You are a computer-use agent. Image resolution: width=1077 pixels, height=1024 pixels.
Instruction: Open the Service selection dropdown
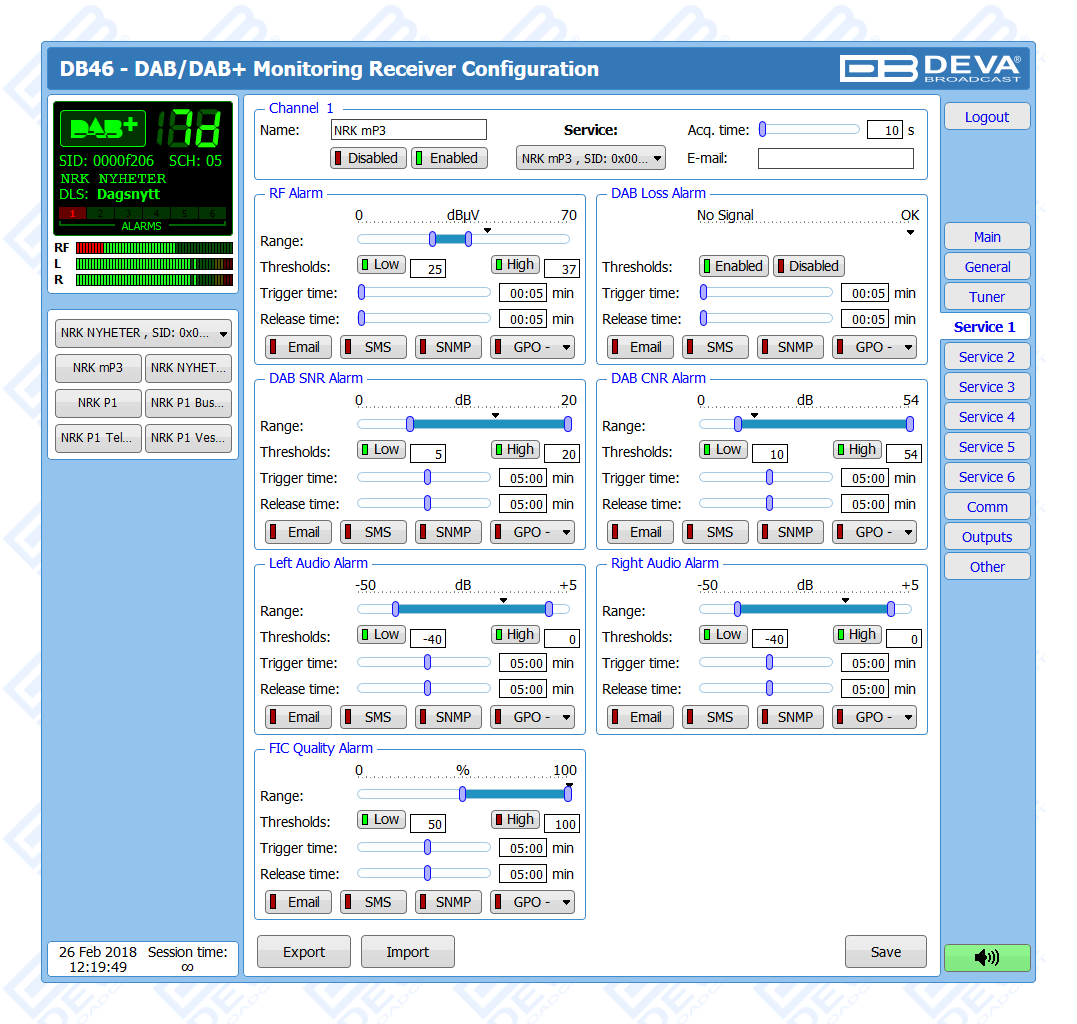pos(590,158)
